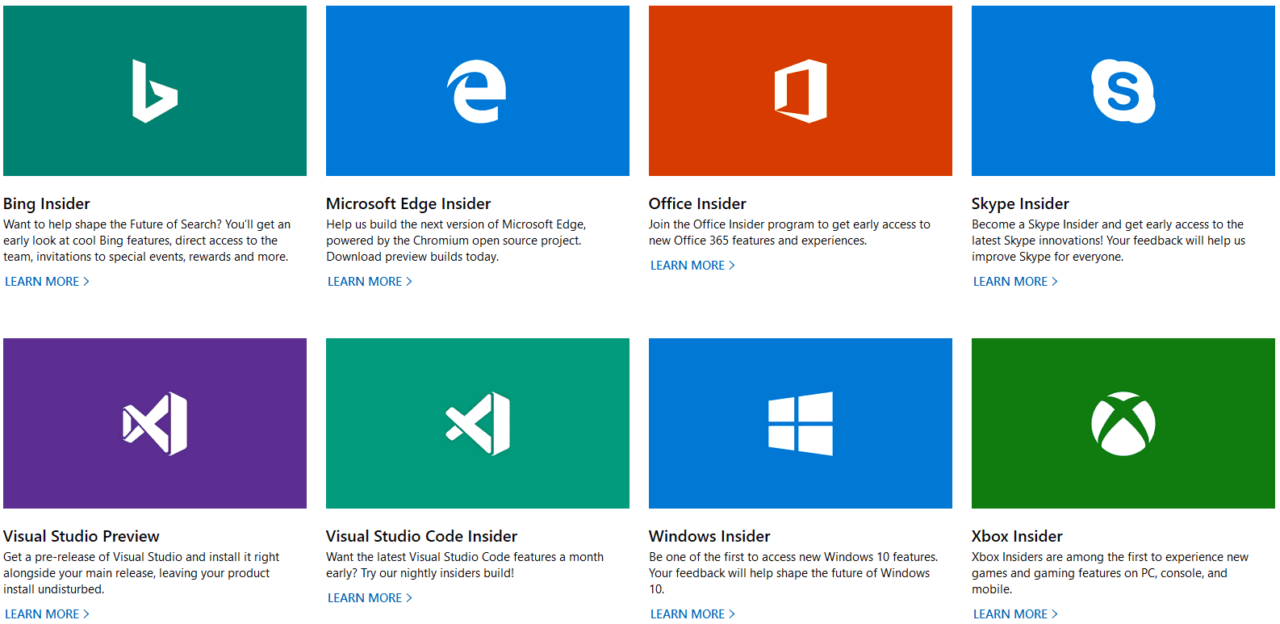Open Learn More under Bing Insider
1280x624 pixels.
coord(47,282)
